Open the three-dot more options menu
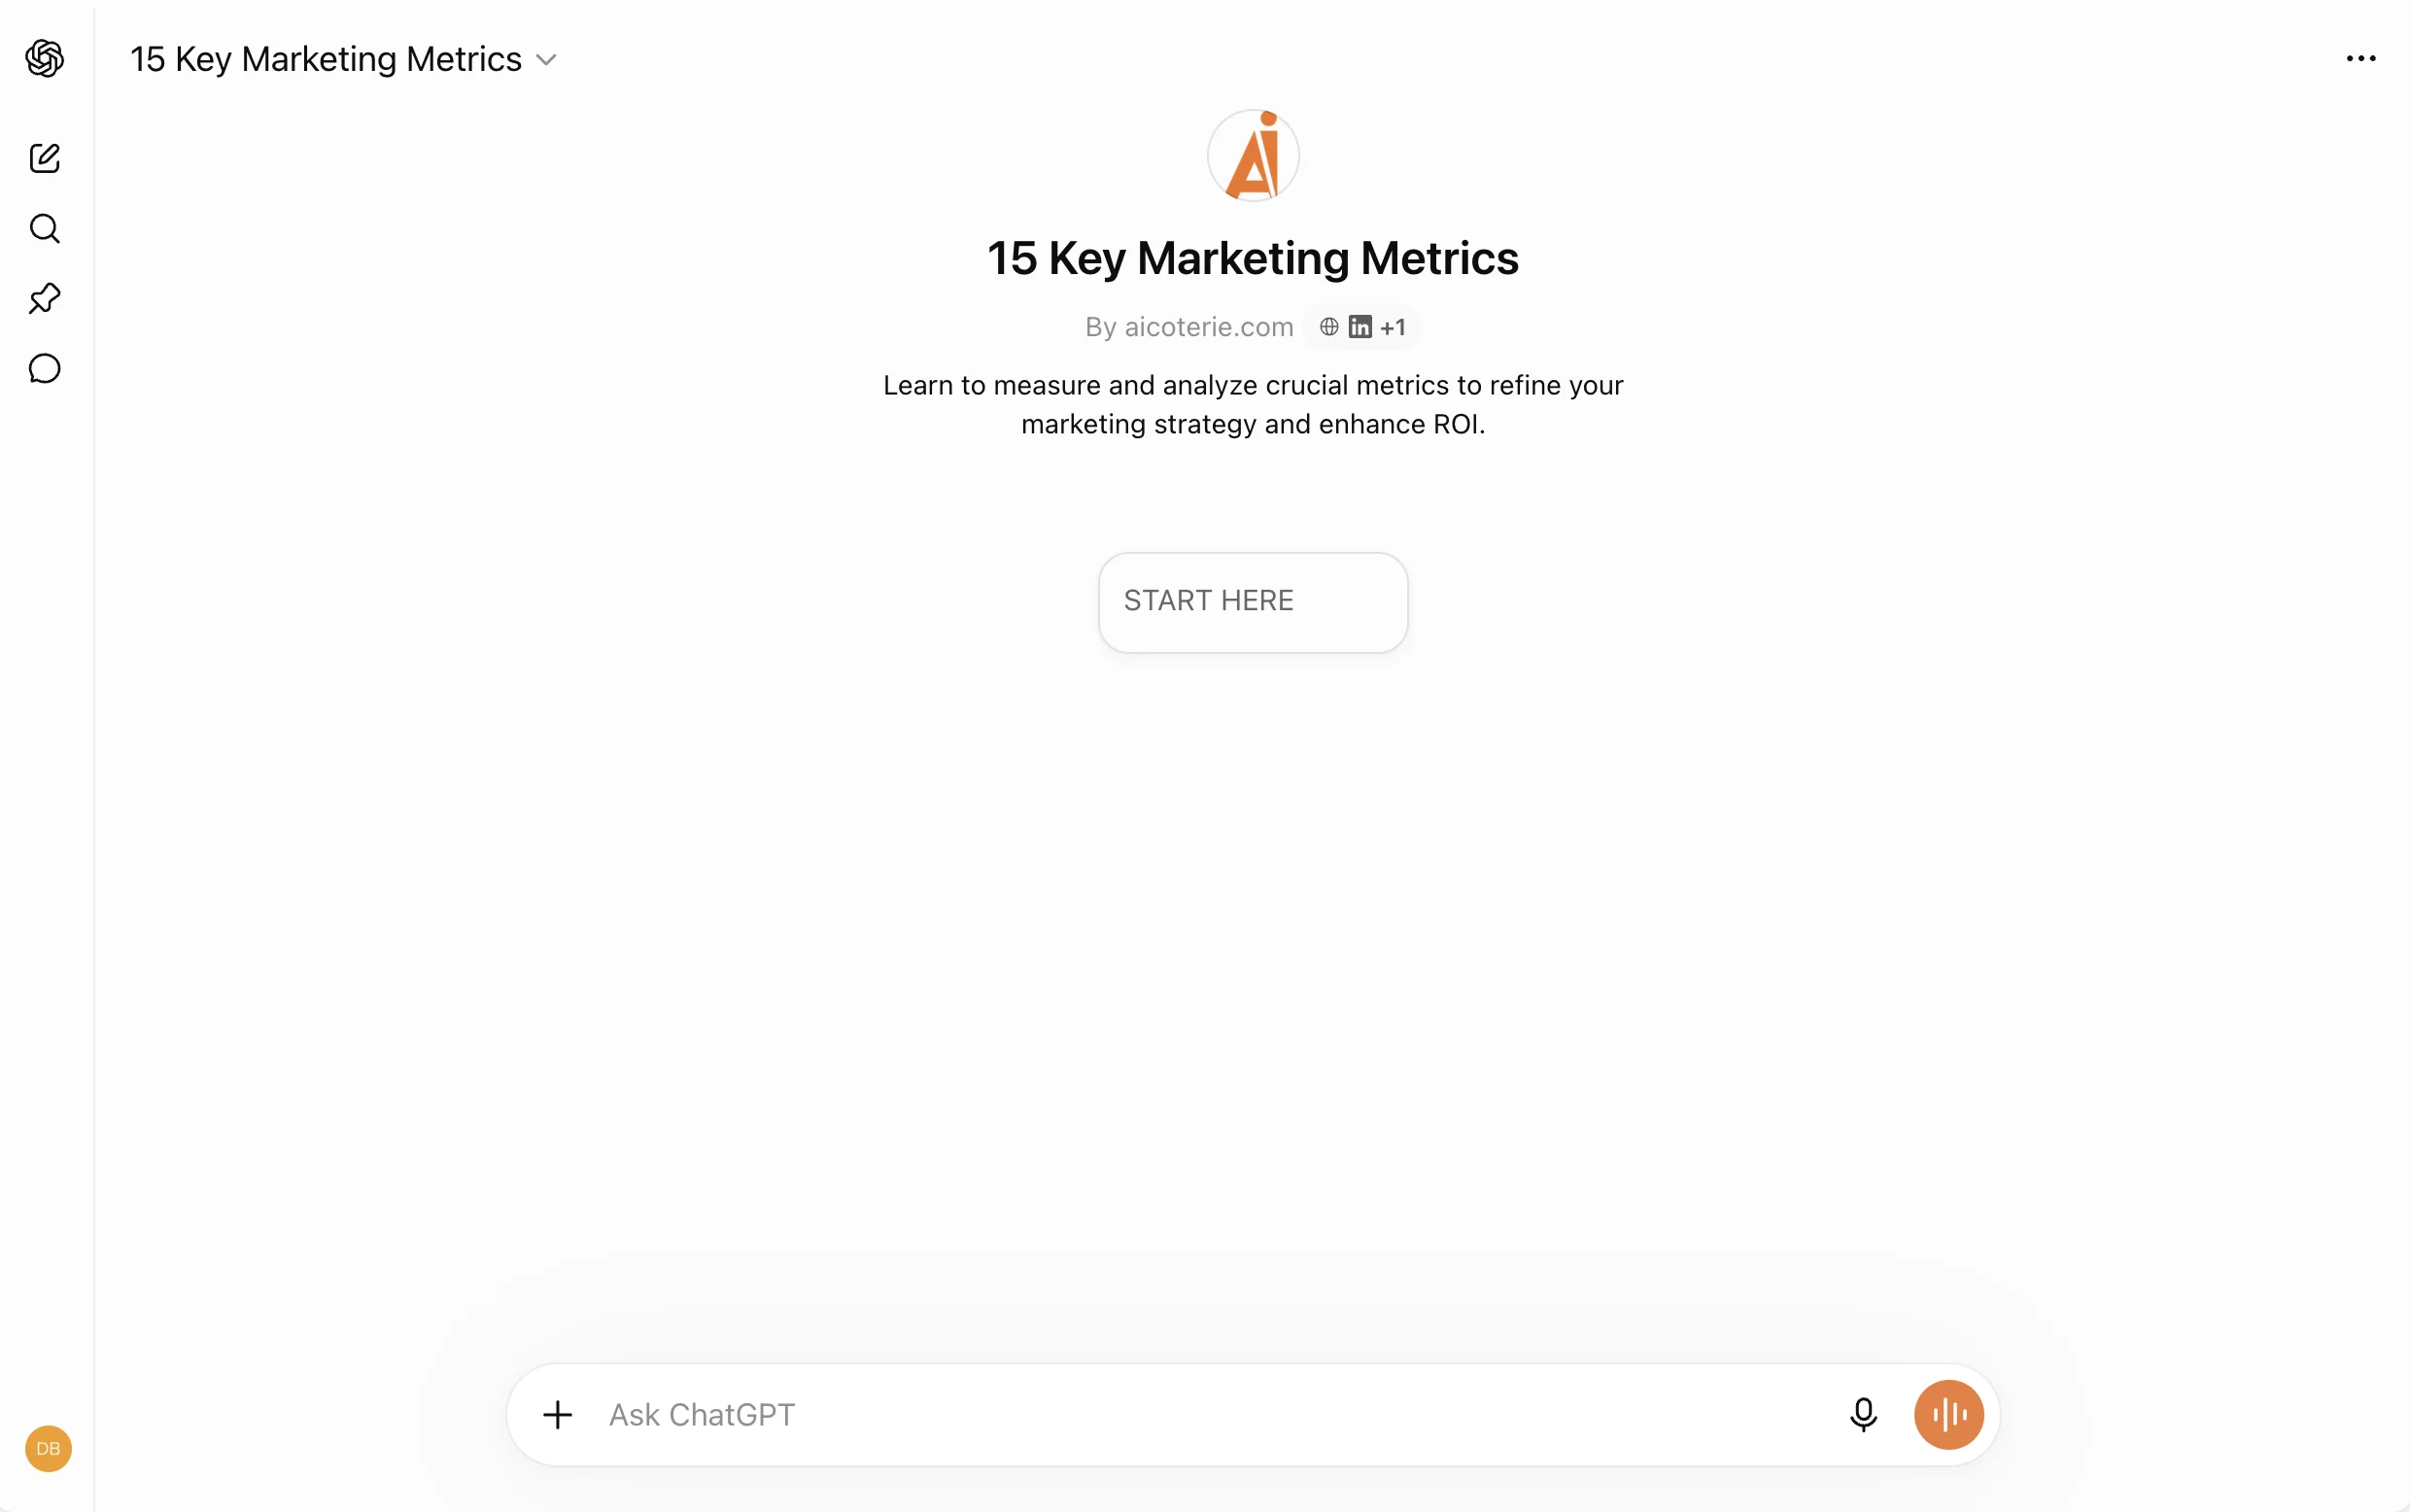The width and height of the screenshot is (2410, 1512). click(2361, 59)
